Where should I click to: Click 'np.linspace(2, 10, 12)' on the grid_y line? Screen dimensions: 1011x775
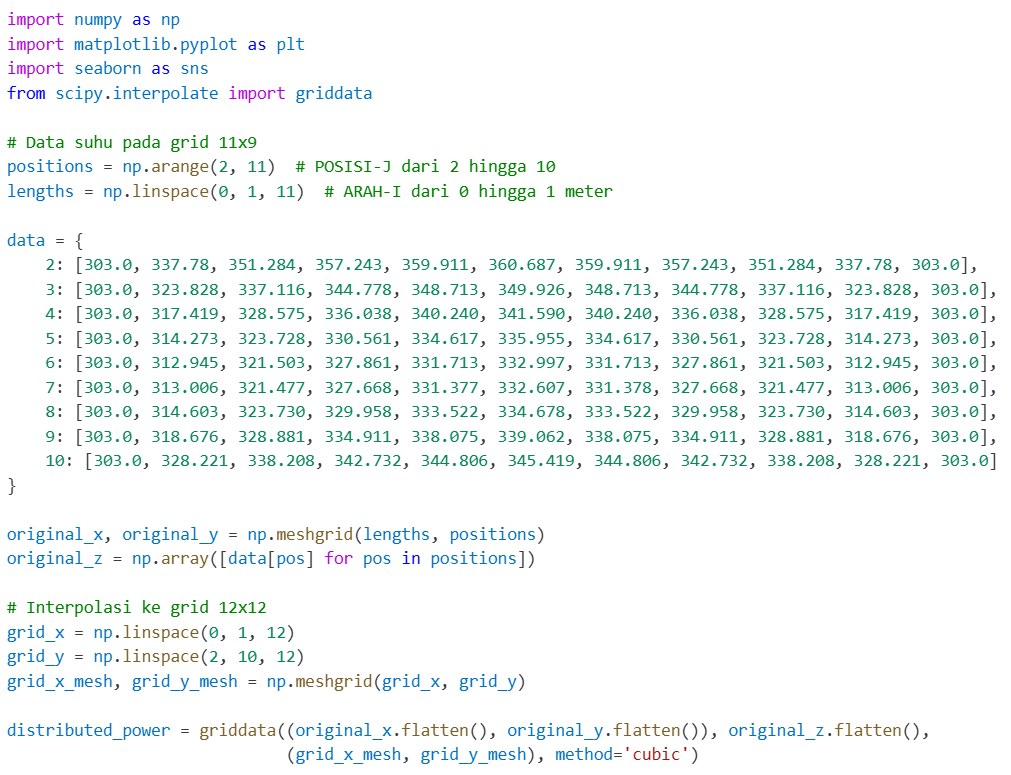tap(199, 656)
